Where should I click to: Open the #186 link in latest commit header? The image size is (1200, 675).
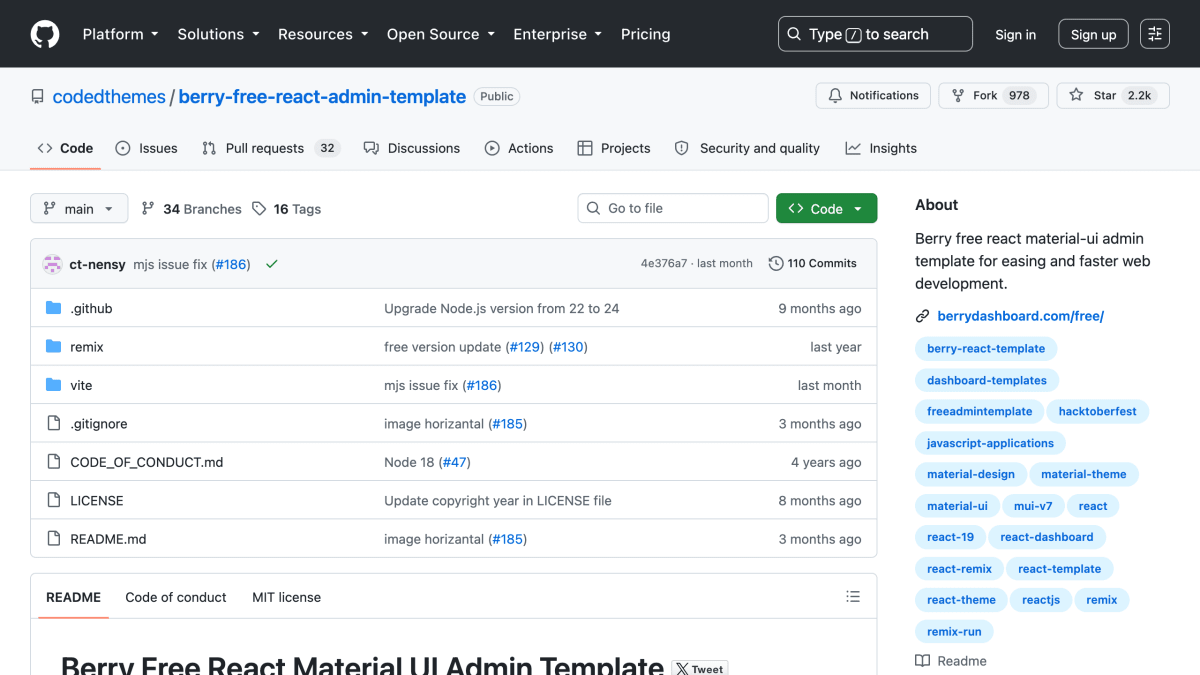[231, 264]
